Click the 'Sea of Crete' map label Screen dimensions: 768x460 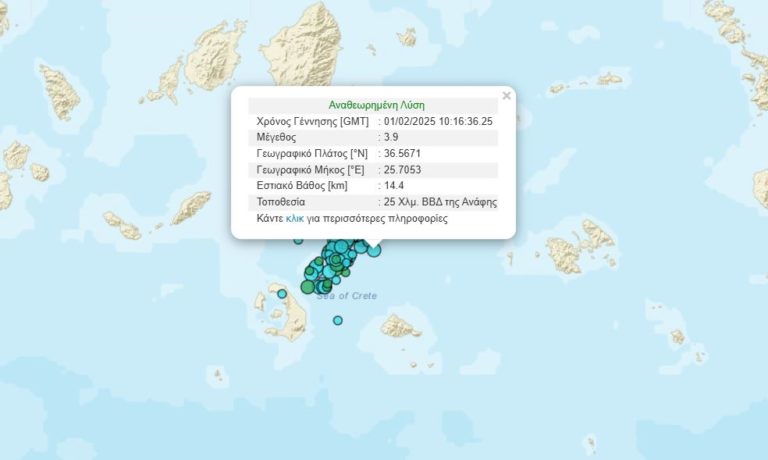click(347, 296)
